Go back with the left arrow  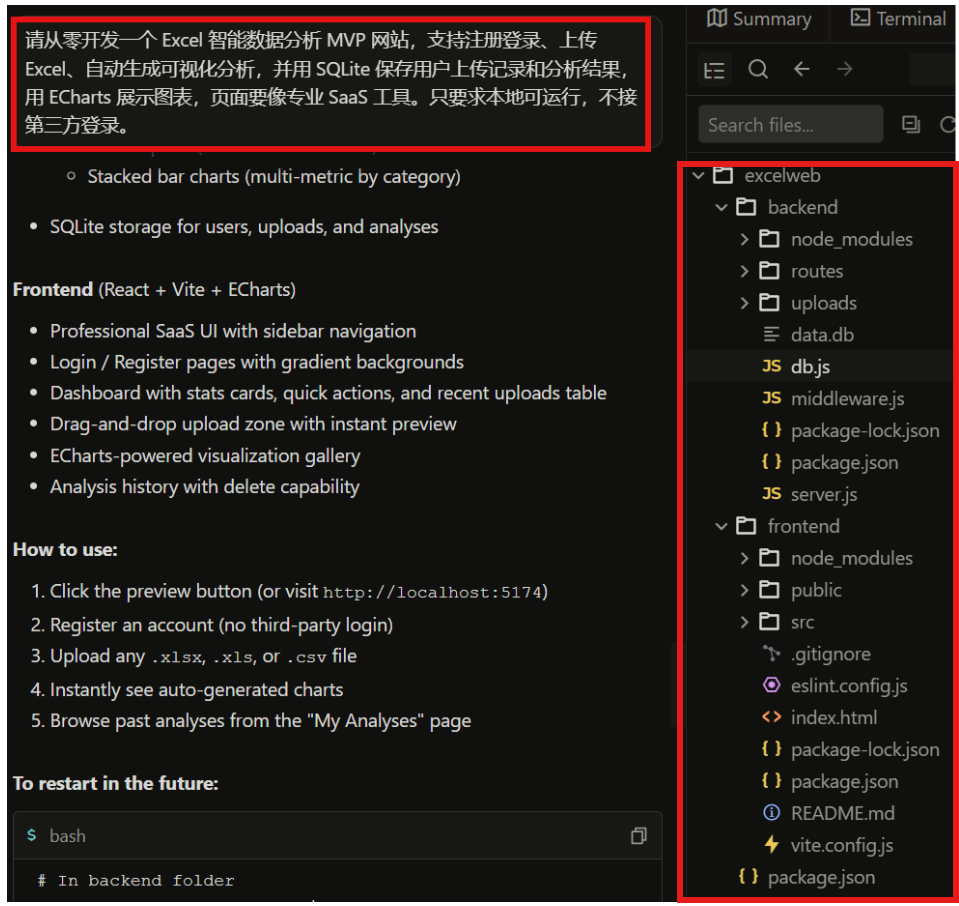[x=801, y=69]
